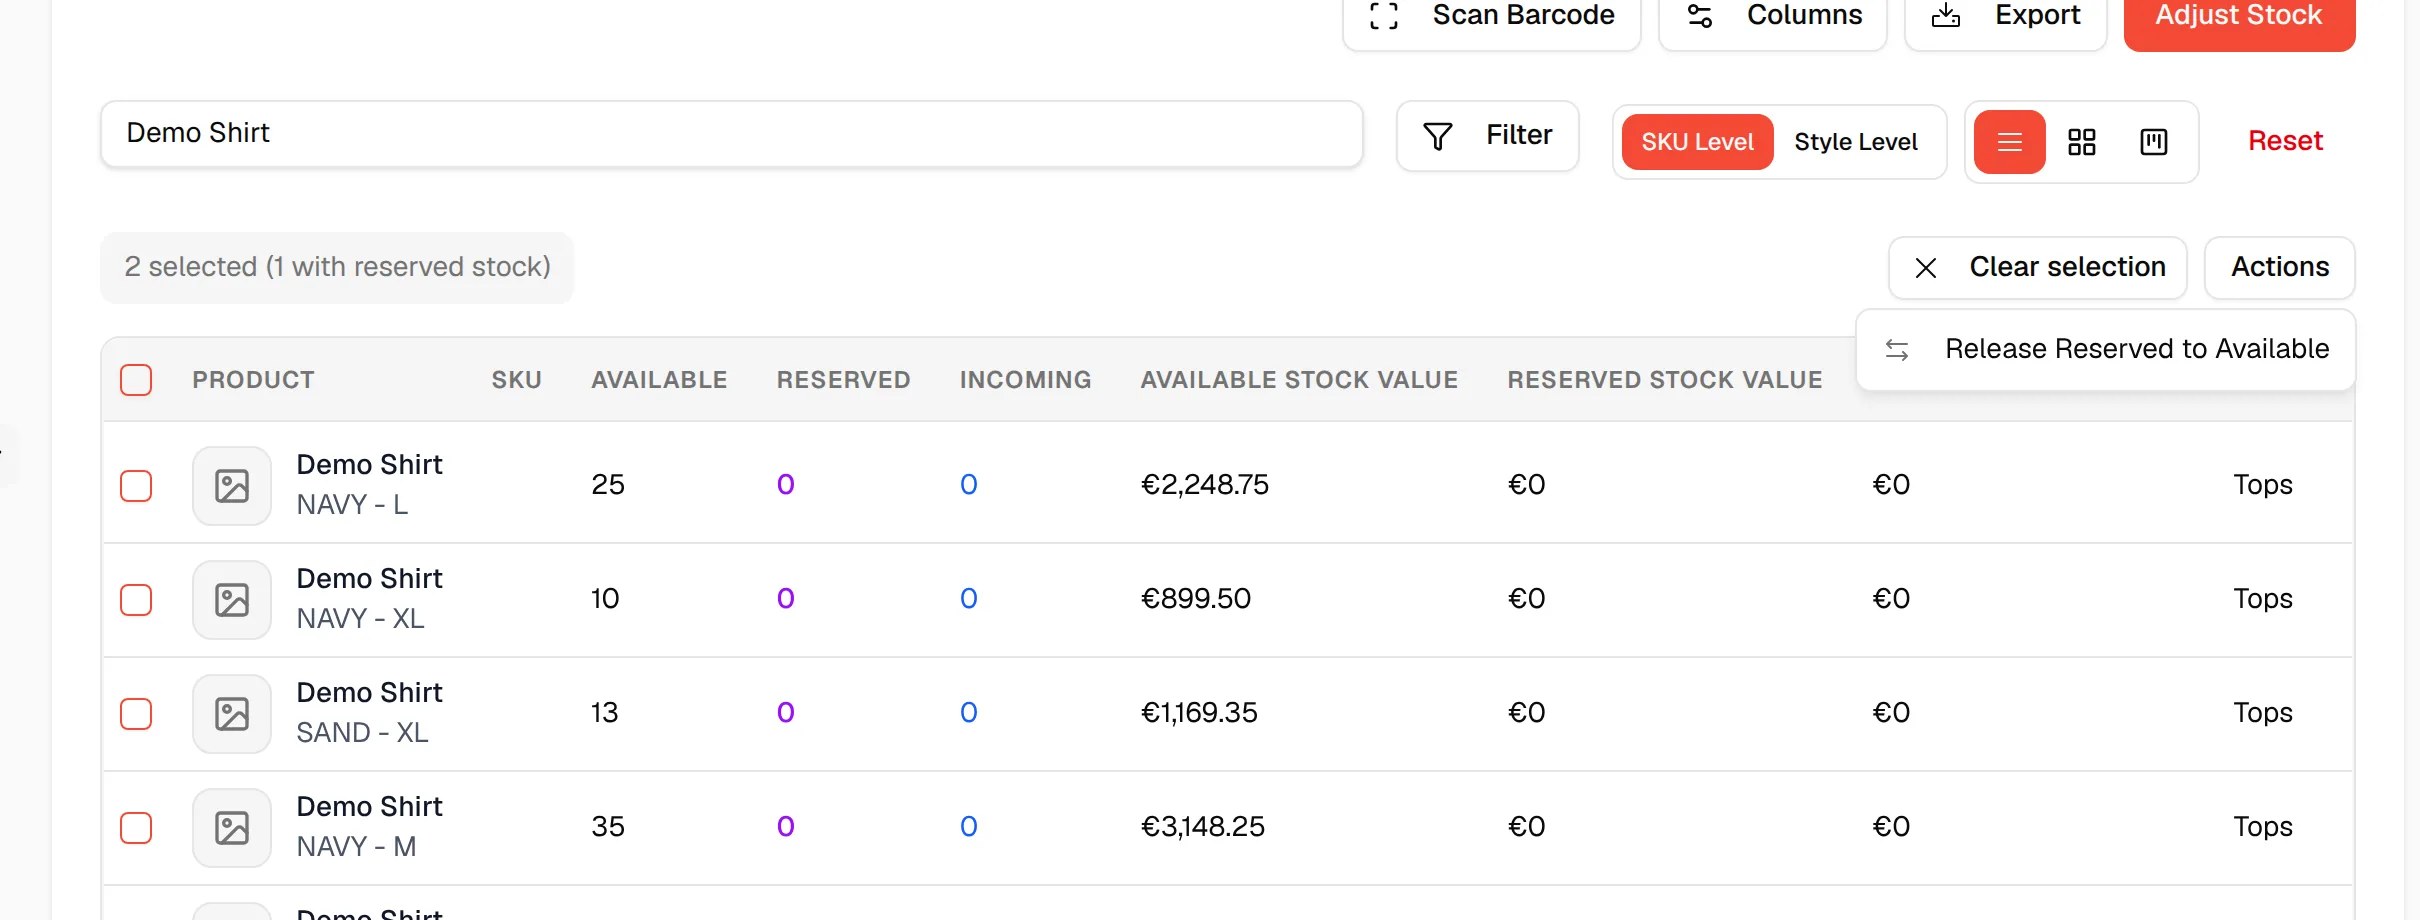Sort by the INCOMING column header
Viewport: 2420px width, 920px height.
pos(1025,380)
